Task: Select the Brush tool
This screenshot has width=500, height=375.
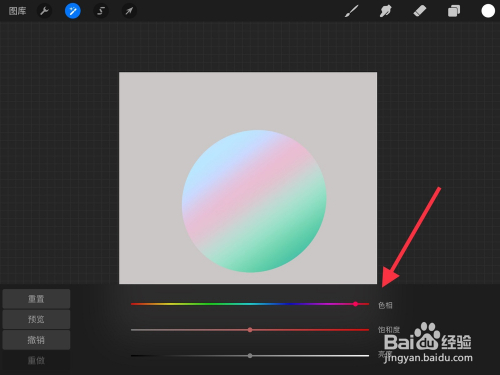Action: point(352,11)
